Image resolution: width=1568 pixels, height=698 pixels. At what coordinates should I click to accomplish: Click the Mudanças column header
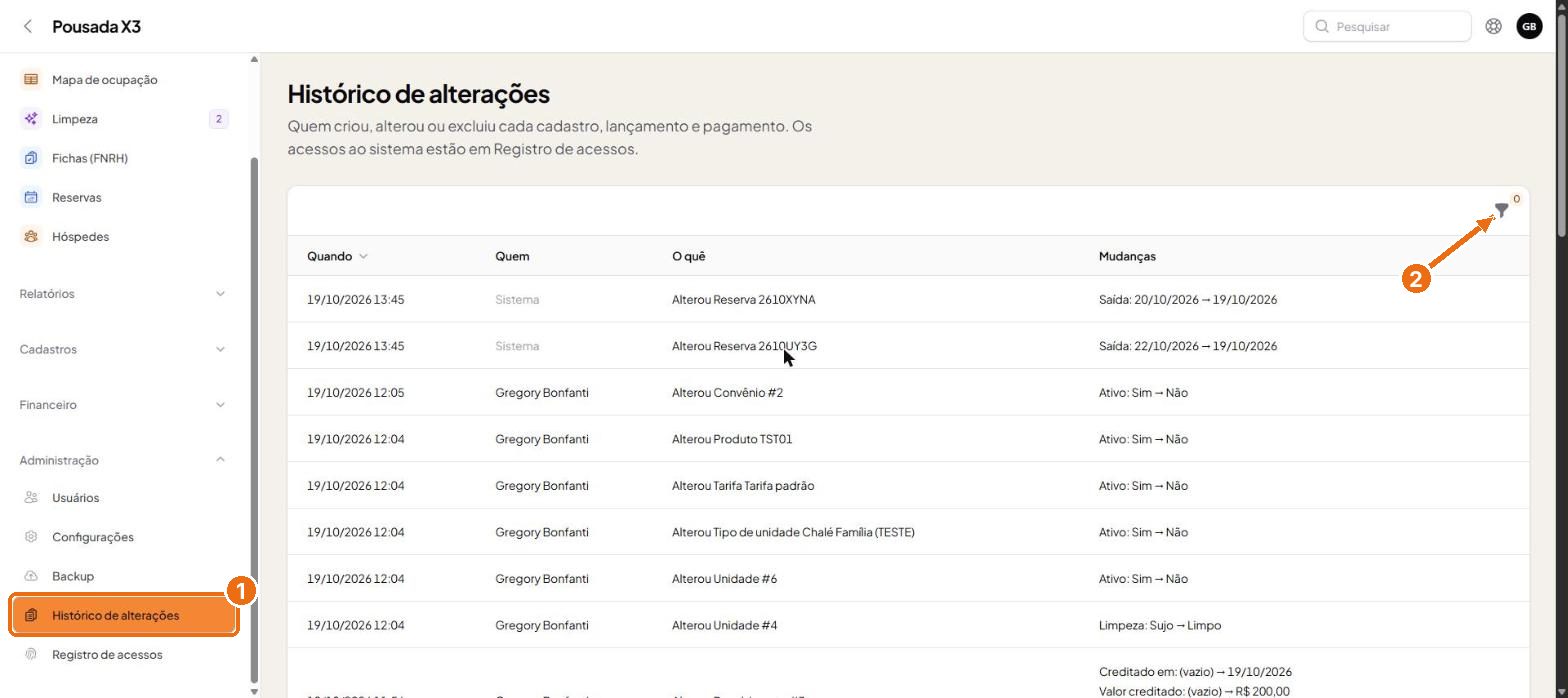[x=1127, y=257]
